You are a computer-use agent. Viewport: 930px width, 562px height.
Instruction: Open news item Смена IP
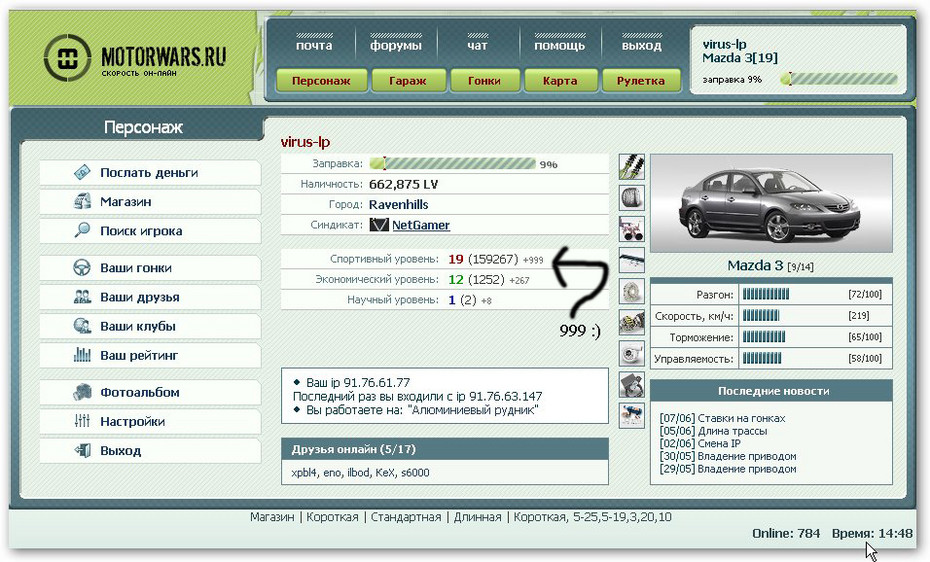tap(719, 443)
